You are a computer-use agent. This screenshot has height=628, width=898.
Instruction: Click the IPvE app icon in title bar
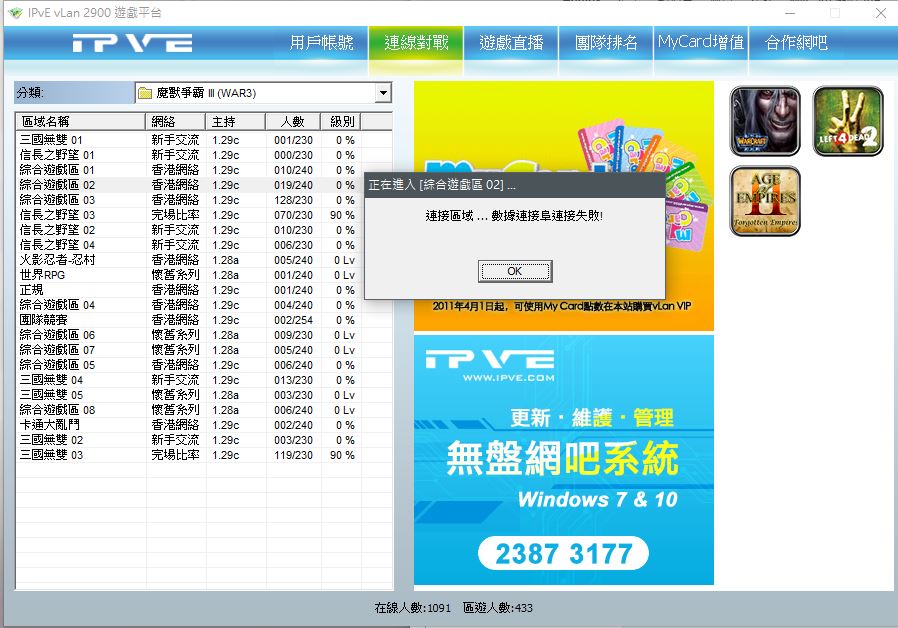(15, 12)
